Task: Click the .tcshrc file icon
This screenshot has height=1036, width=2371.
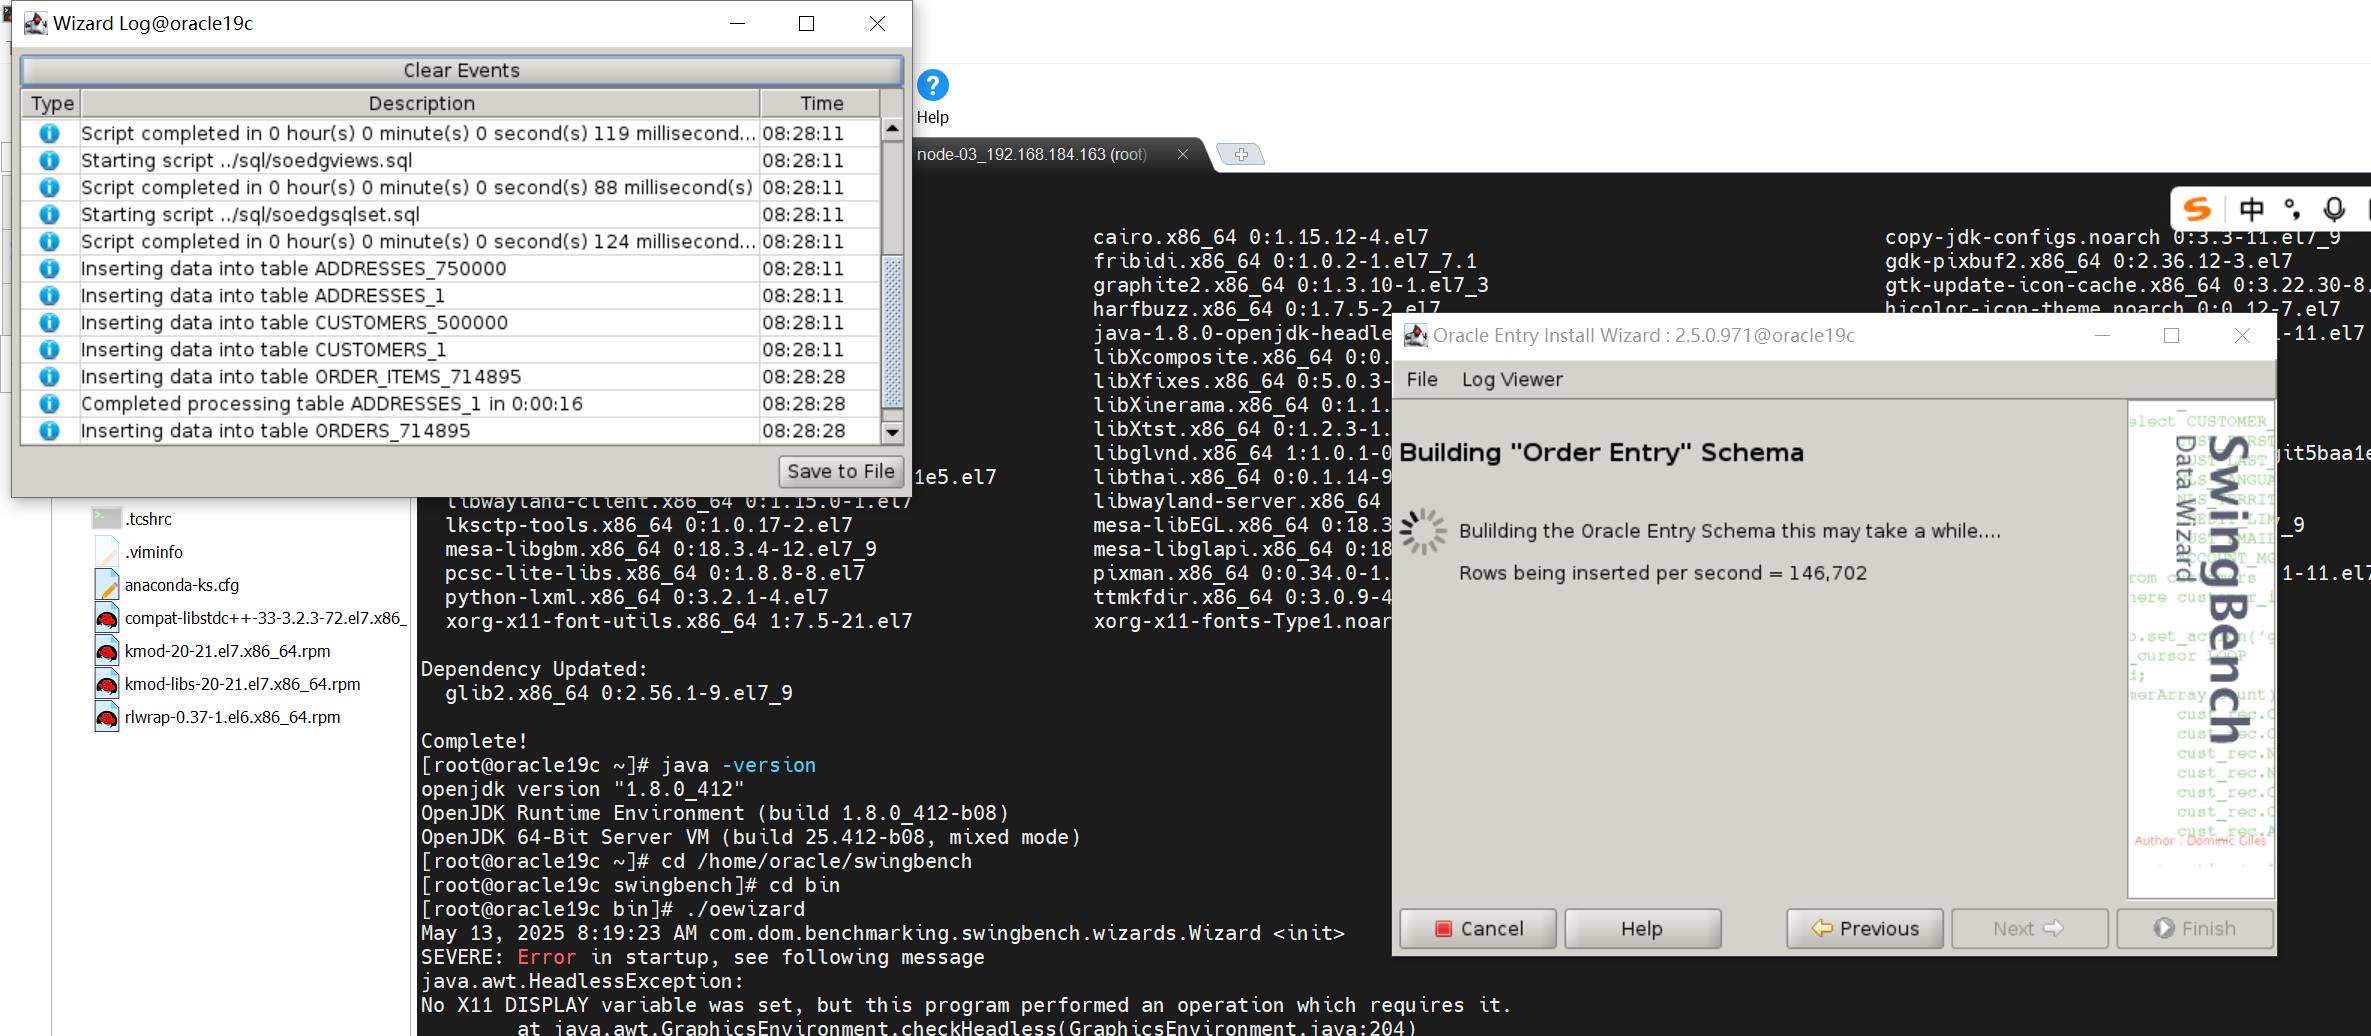Action: [106, 518]
